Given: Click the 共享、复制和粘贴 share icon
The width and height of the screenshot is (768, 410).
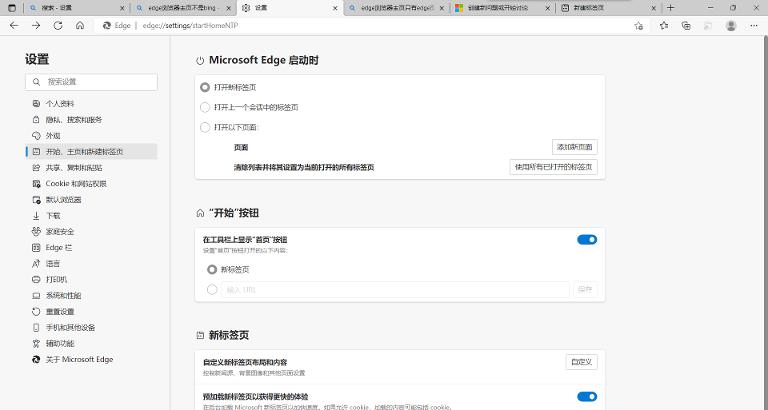Looking at the screenshot, I should [x=36, y=168].
